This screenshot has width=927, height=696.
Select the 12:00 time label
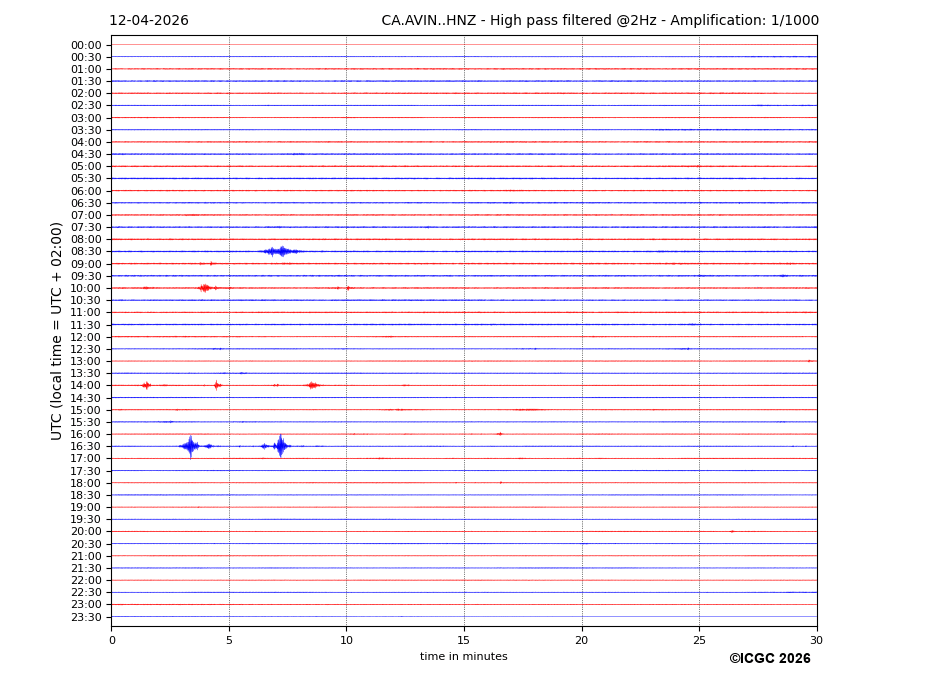(x=86, y=337)
